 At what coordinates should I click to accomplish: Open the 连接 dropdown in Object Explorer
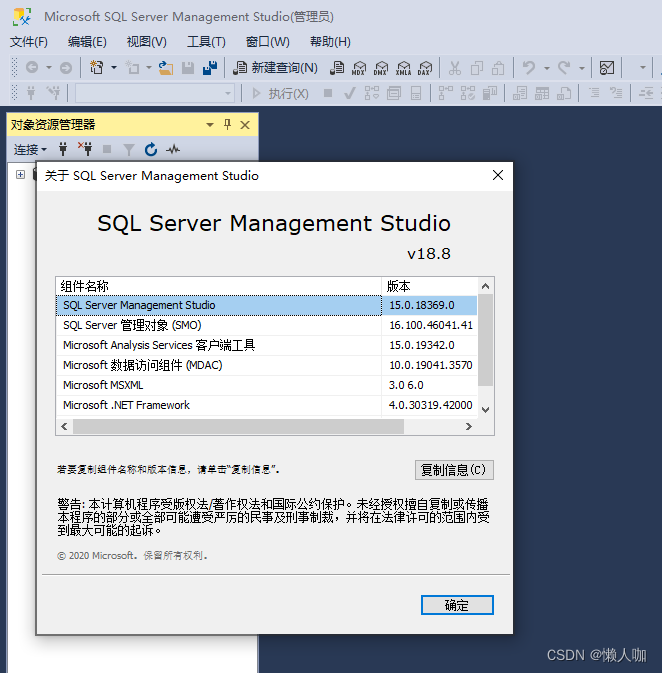click(x=30, y=149)
